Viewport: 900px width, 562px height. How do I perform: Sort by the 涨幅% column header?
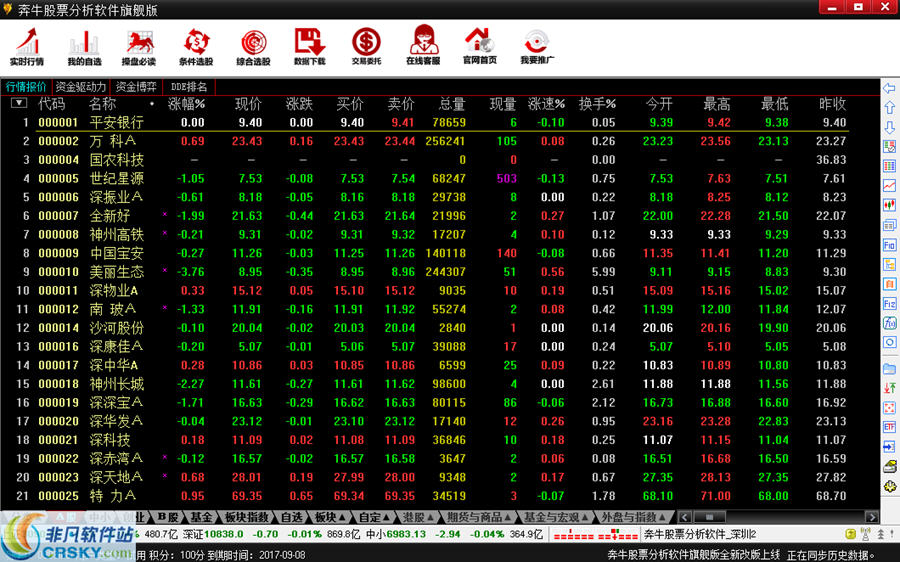186,104
